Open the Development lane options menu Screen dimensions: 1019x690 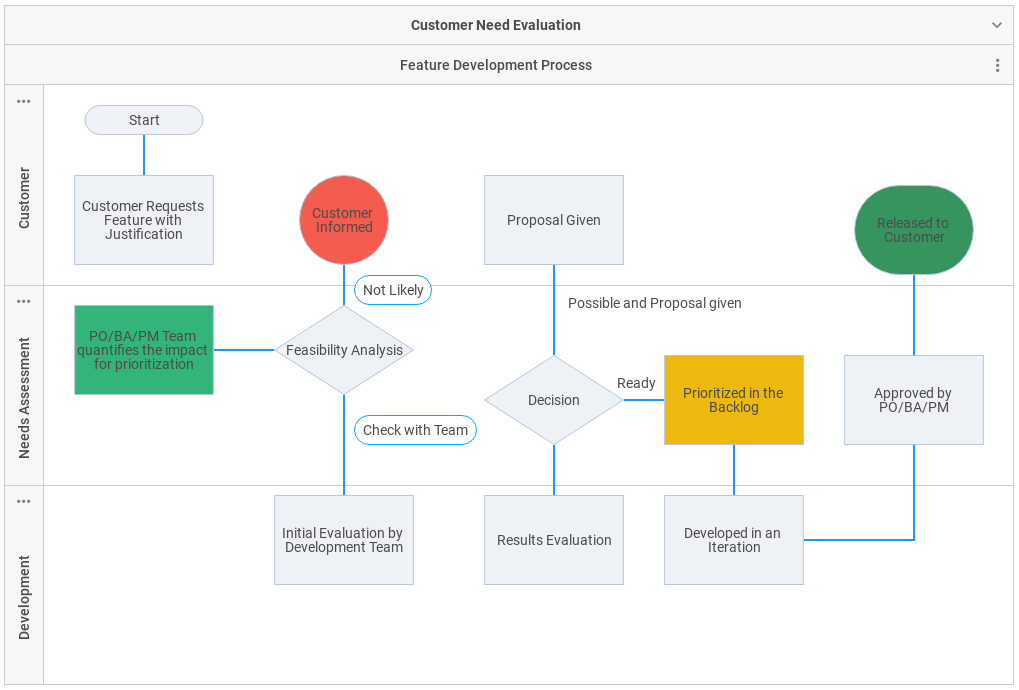[24, 501]
